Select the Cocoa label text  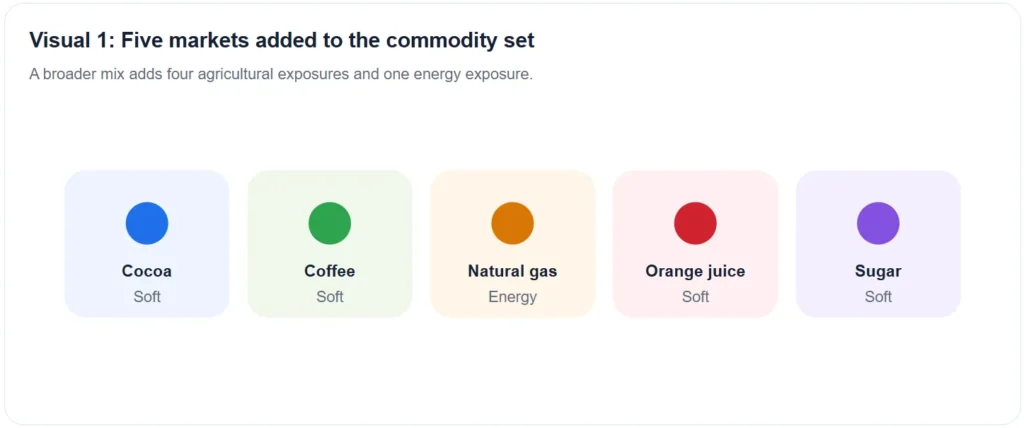pos(147,271)
